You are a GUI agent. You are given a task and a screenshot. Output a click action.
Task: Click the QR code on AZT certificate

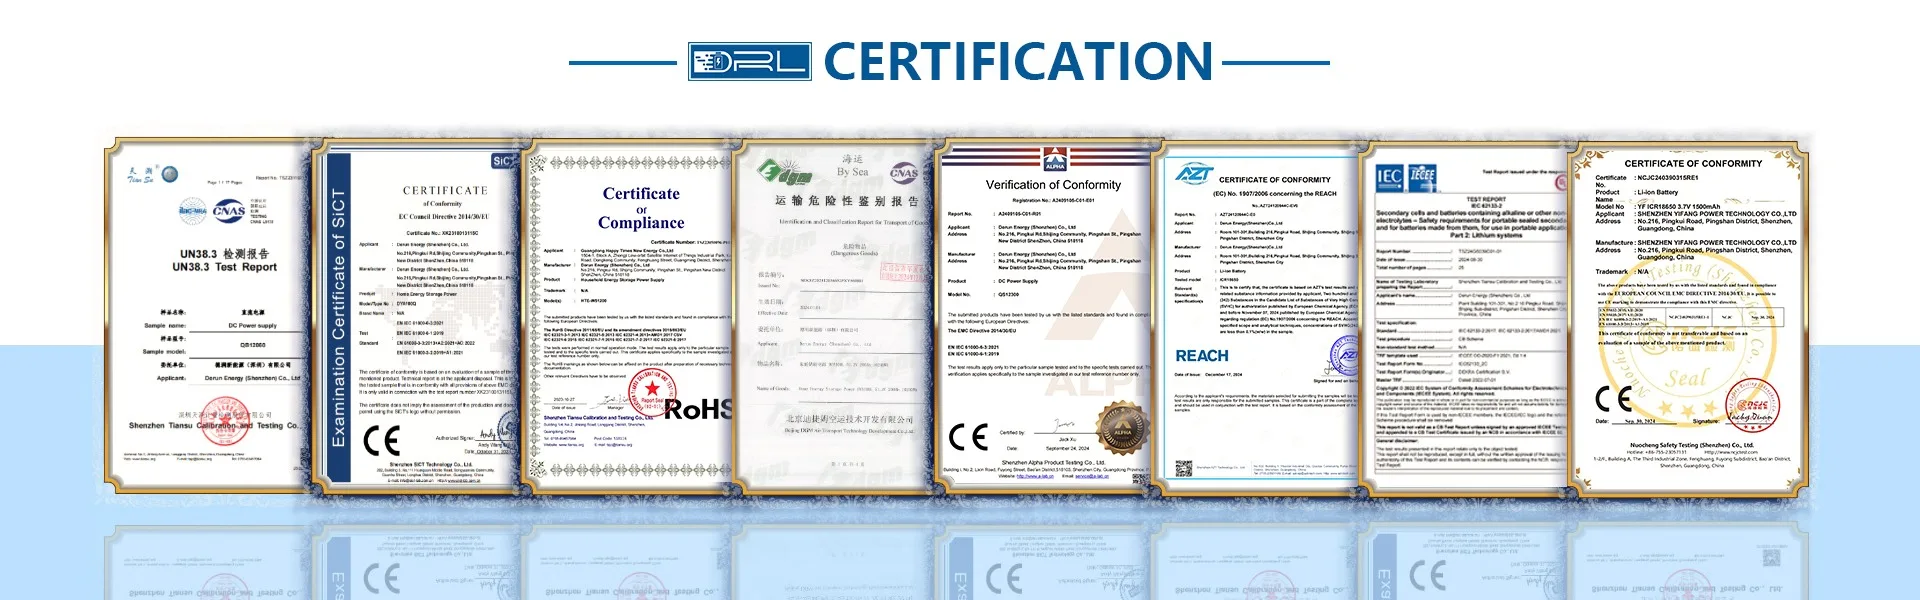point(1183,468)
